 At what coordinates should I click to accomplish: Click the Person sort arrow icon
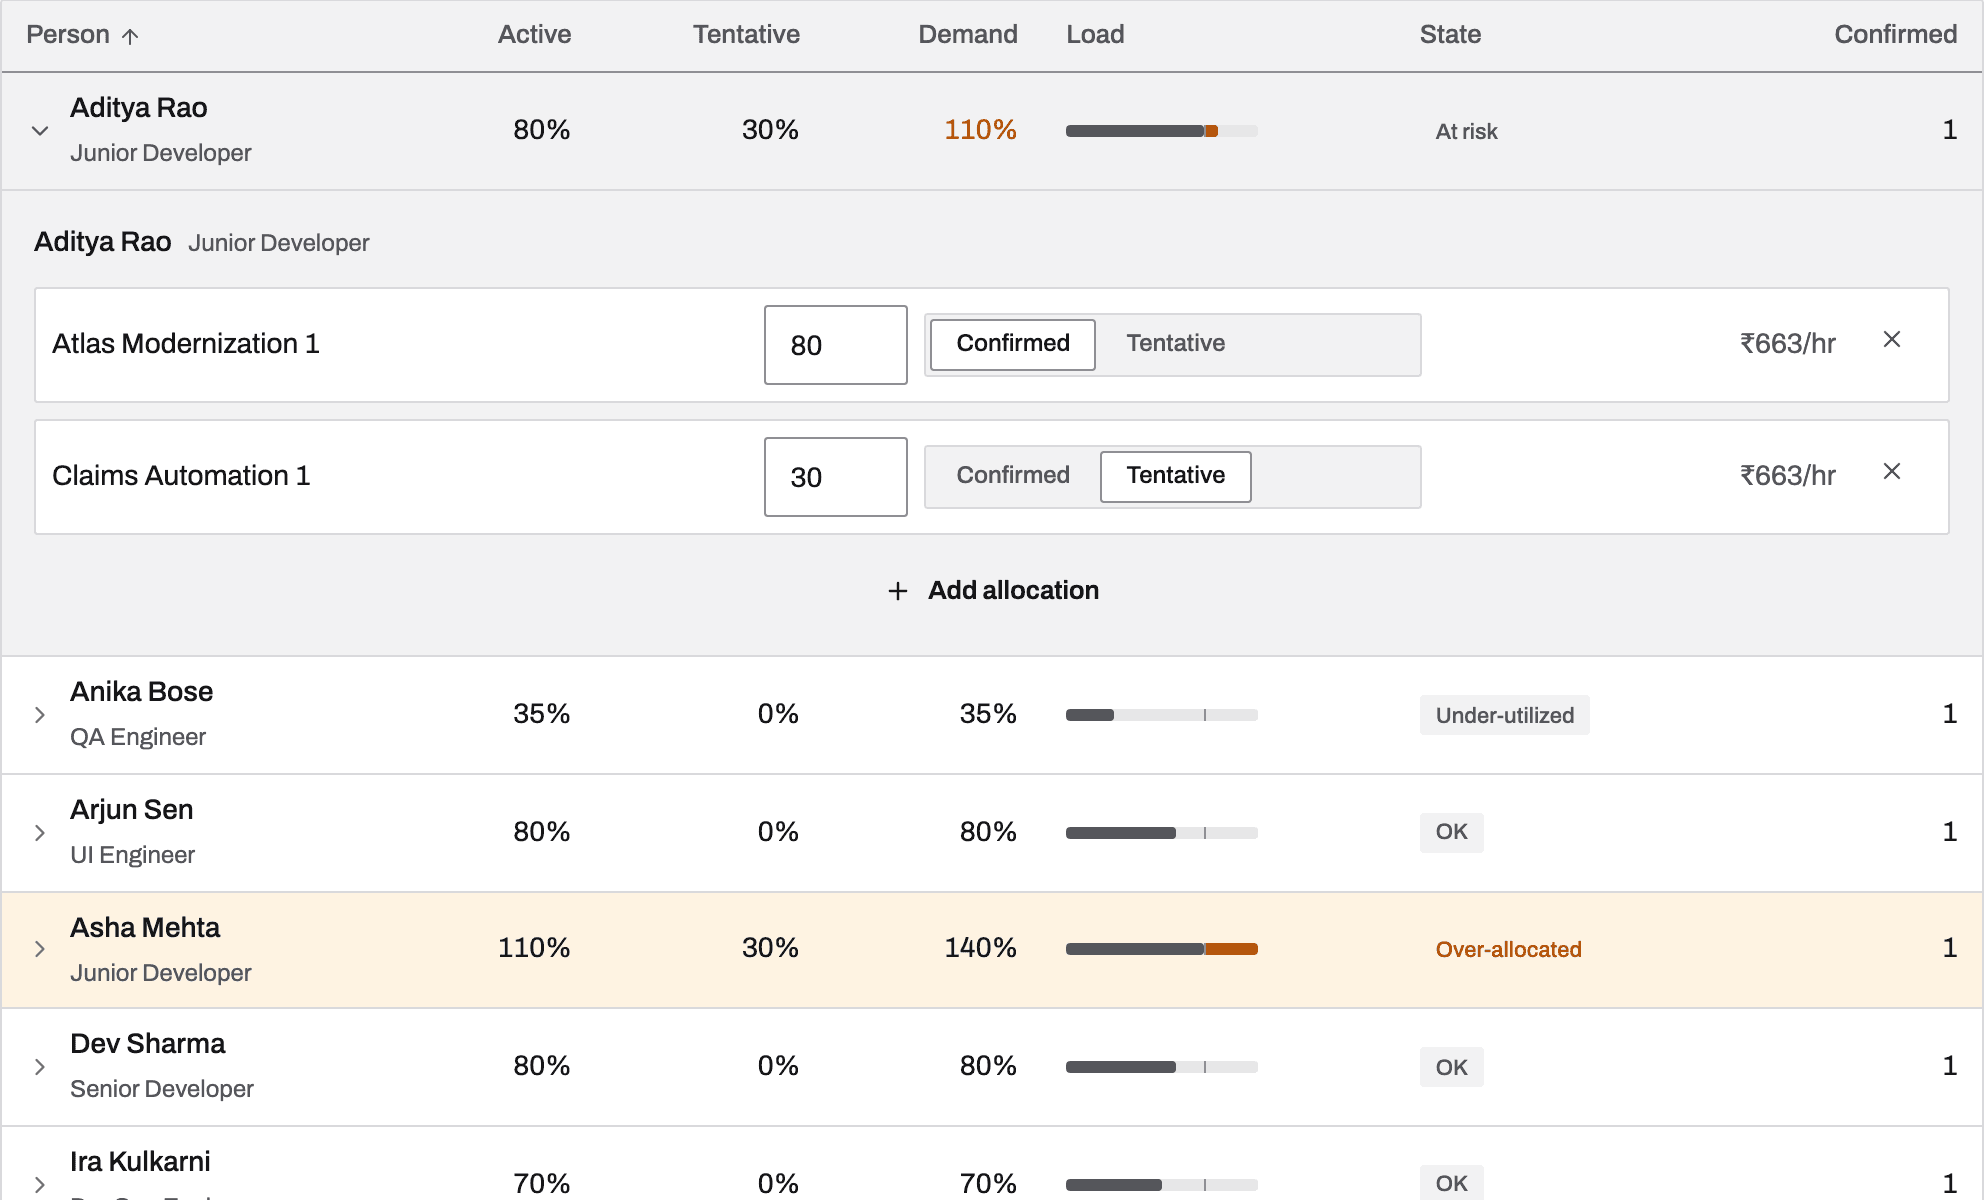[x=130, y=36]
